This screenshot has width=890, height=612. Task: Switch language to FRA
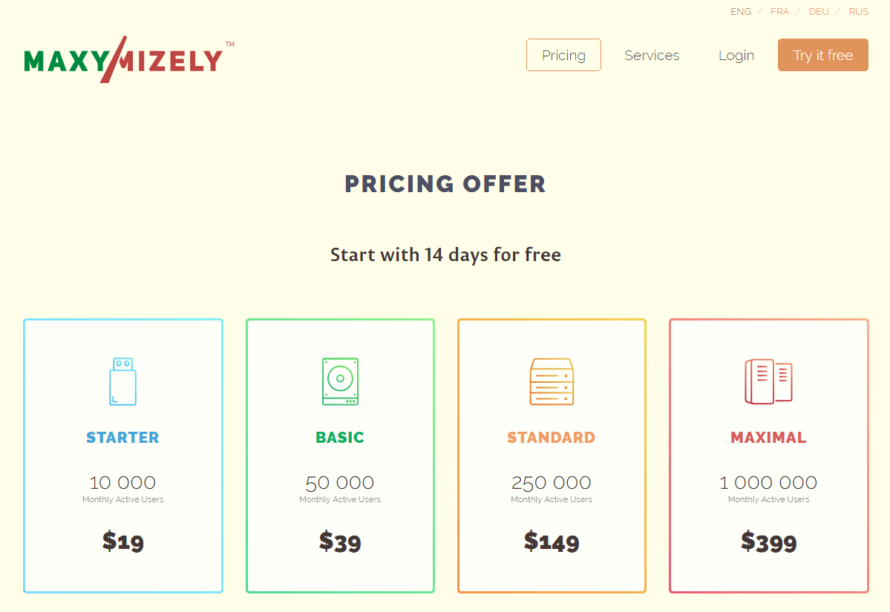tap(780, 12)
